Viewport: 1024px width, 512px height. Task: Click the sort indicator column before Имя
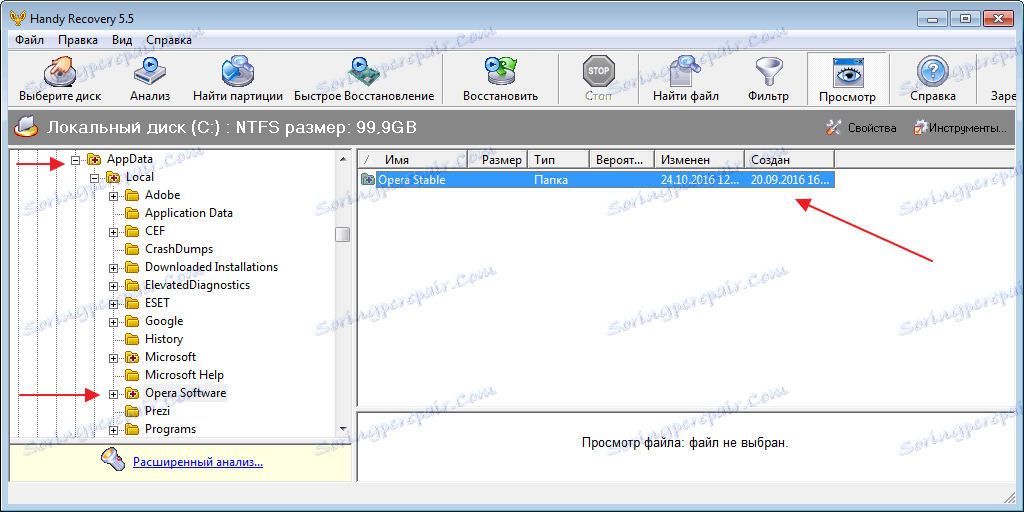click(367, 159)
